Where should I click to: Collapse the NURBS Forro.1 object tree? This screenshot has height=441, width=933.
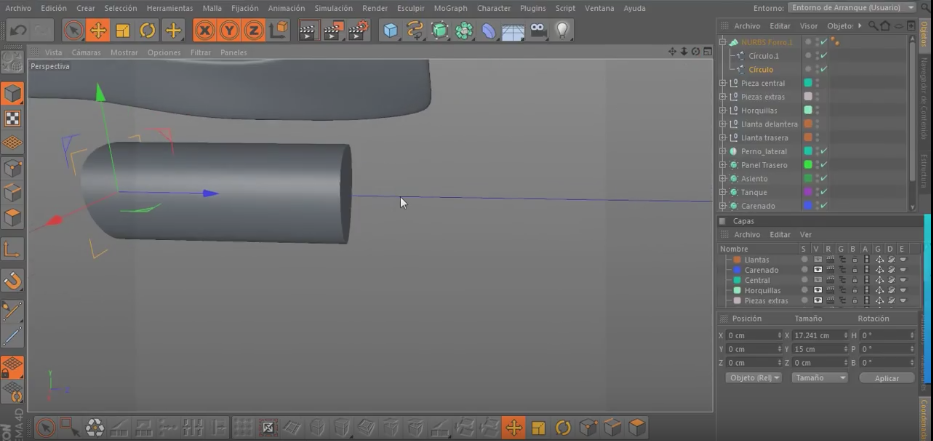coord(722,42)
